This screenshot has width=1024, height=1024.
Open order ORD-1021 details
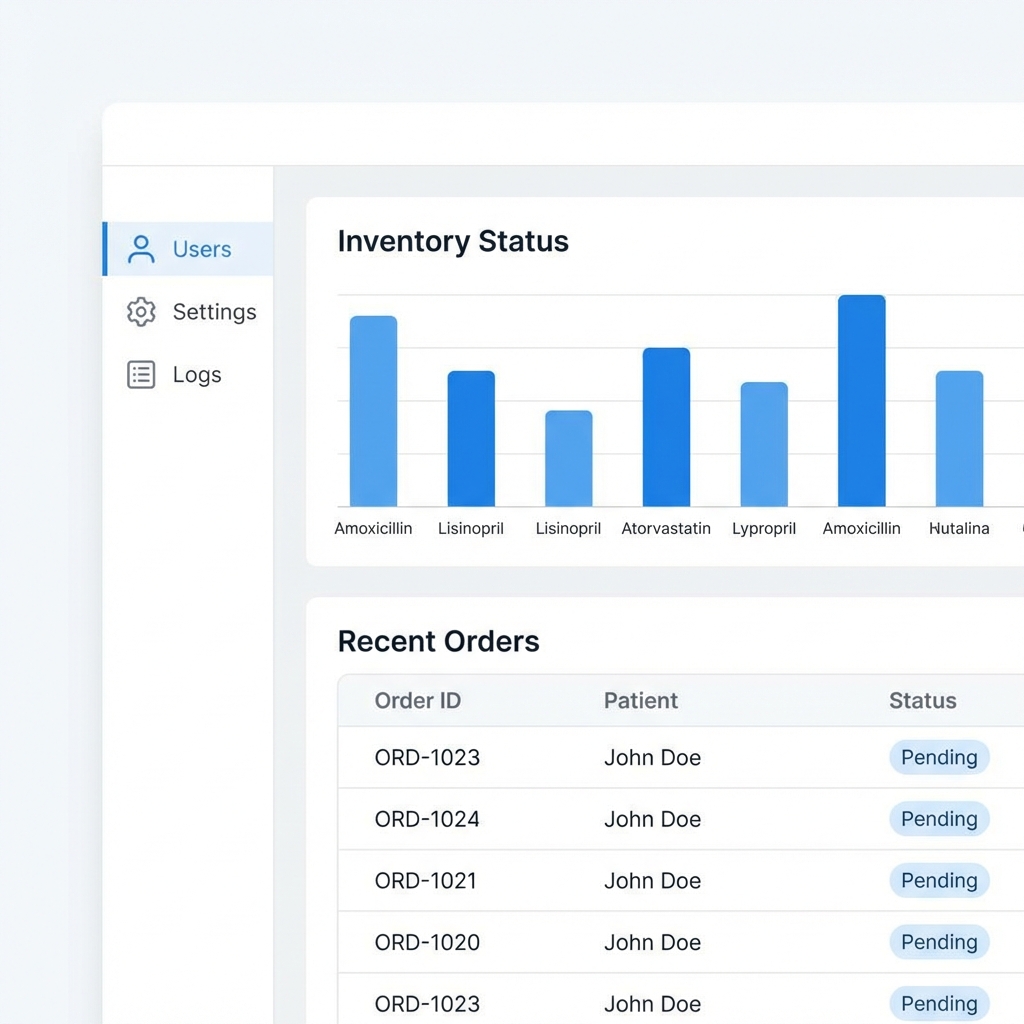tap(427, 881)
